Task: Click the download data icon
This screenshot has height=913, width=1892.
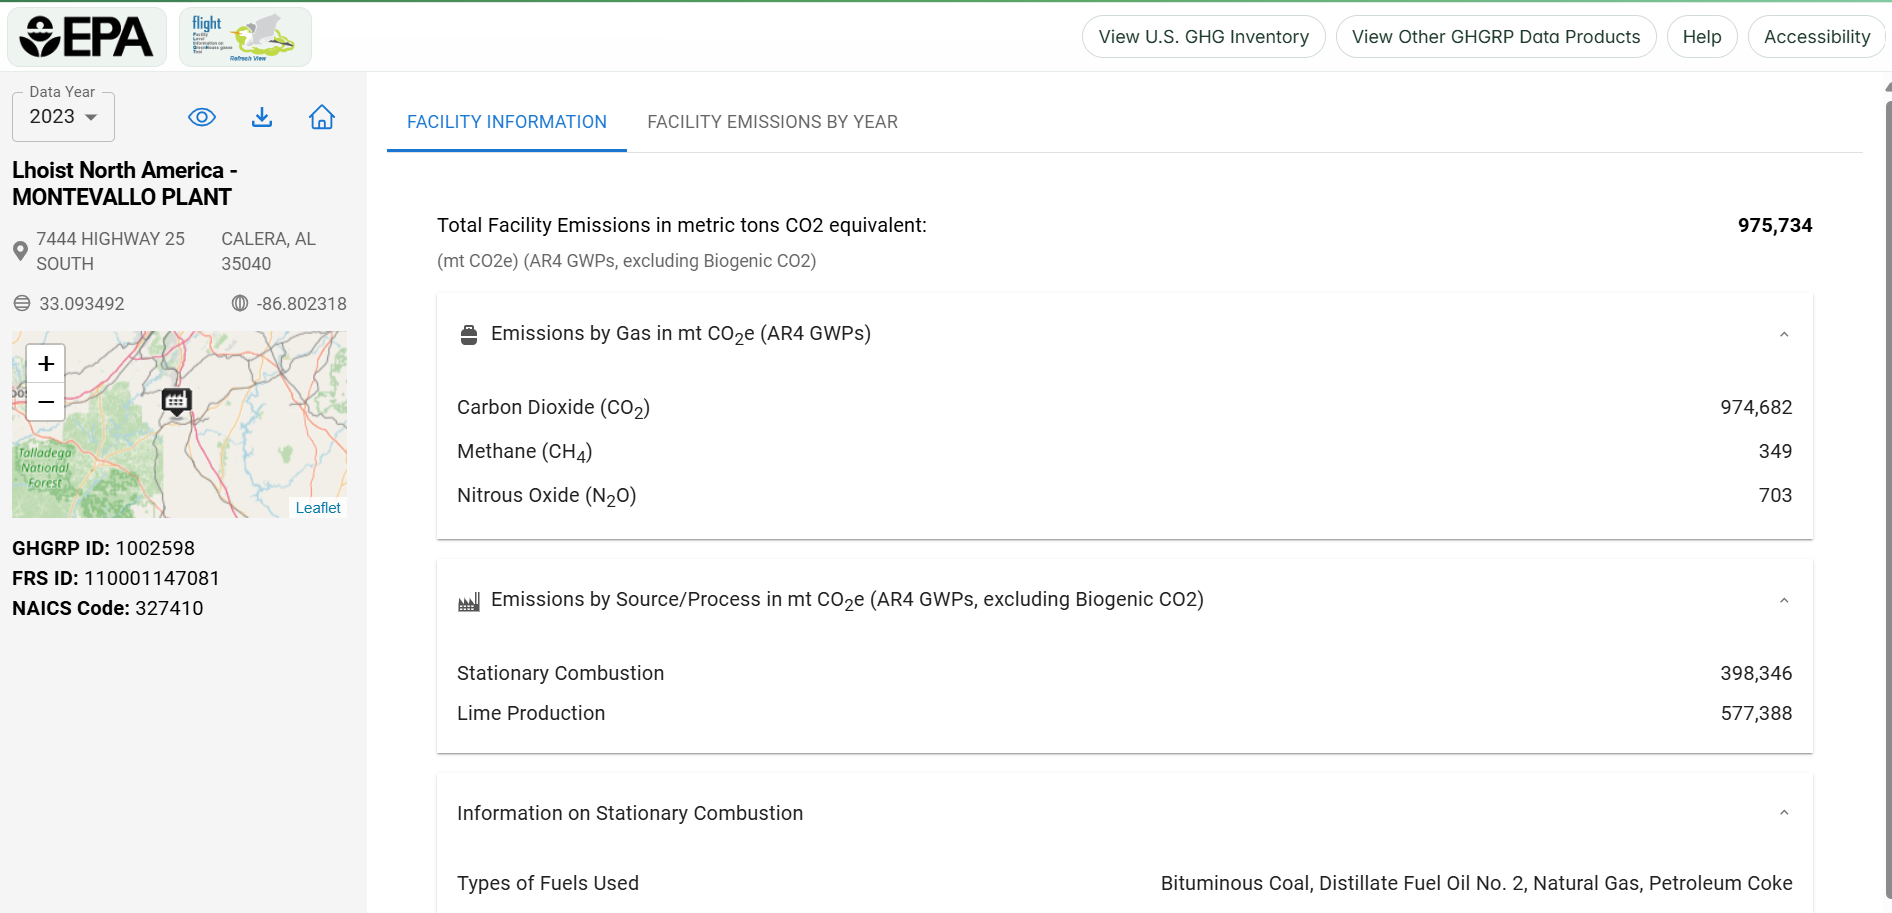Action: pyautogui.click(x=262, y=117)
